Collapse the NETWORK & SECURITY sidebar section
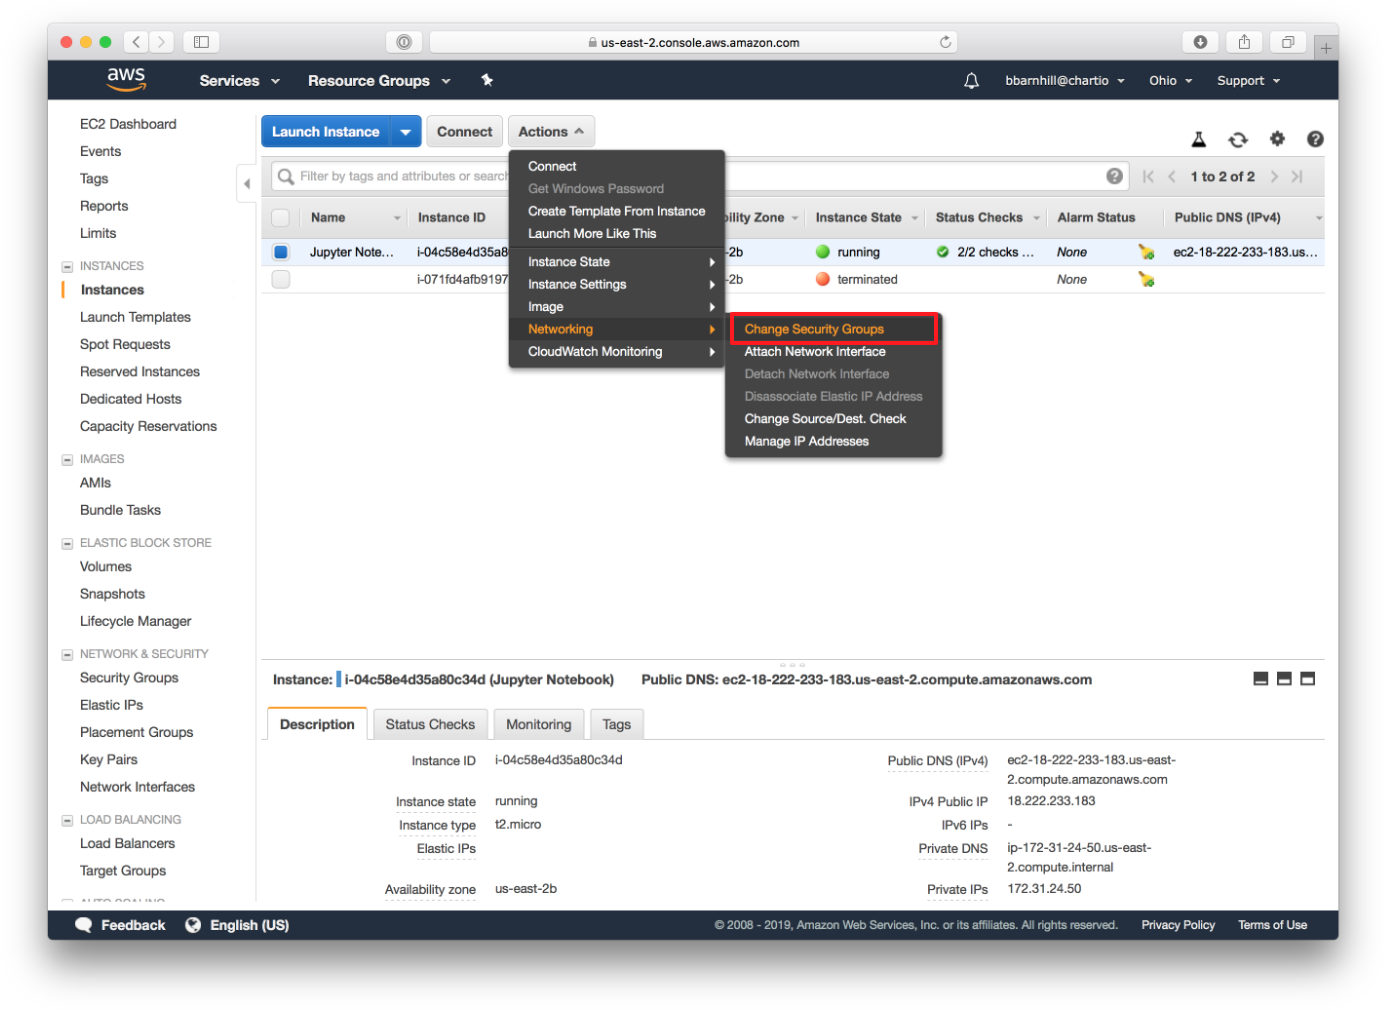This screenshot has height=1010, width=1386. coord(67,654)
